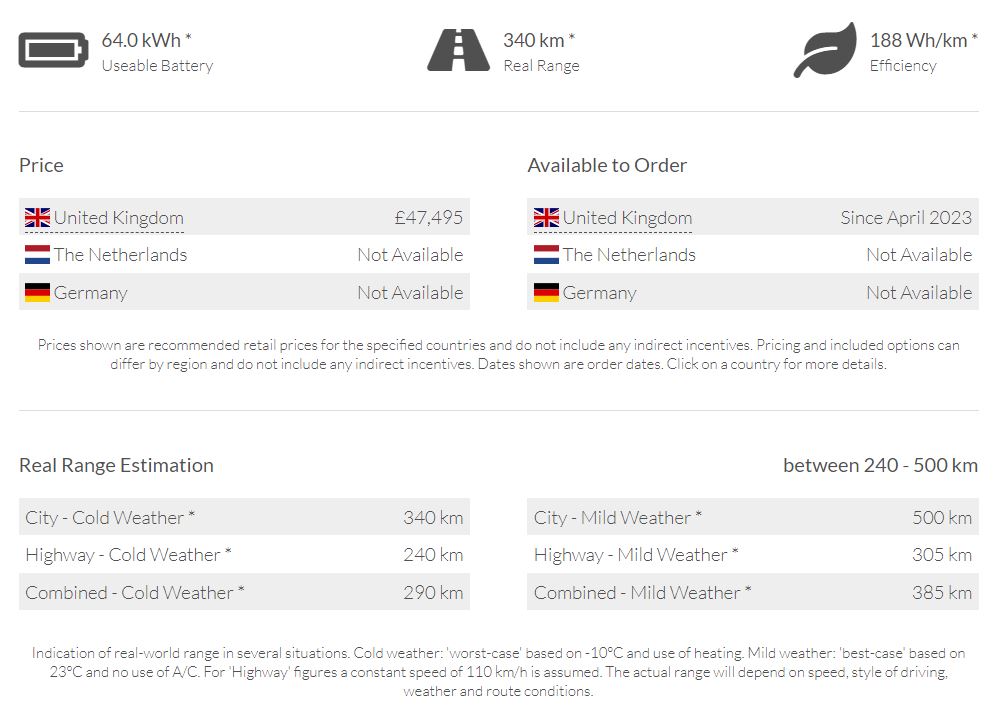Click the UK flag under Available to Order
Viewport: 1005px width, 705px height.
tap(546, 218)
